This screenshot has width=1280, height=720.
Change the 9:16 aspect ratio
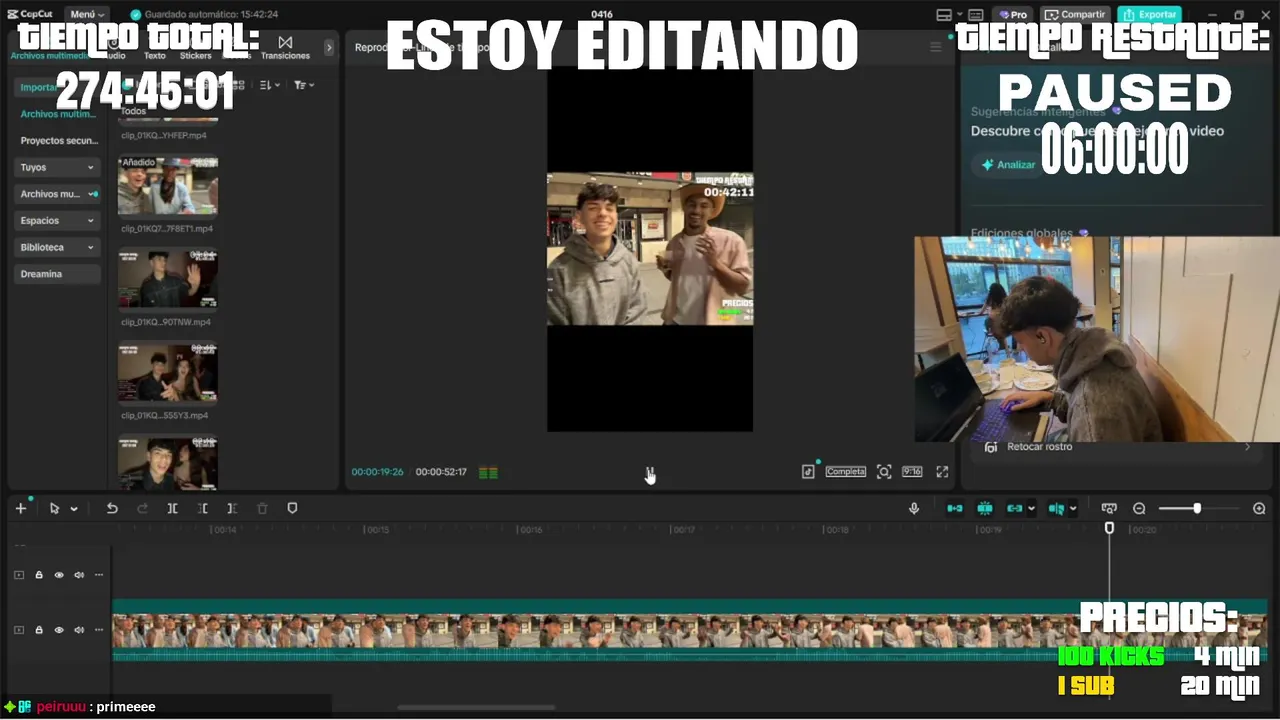(x=912, y=472)
